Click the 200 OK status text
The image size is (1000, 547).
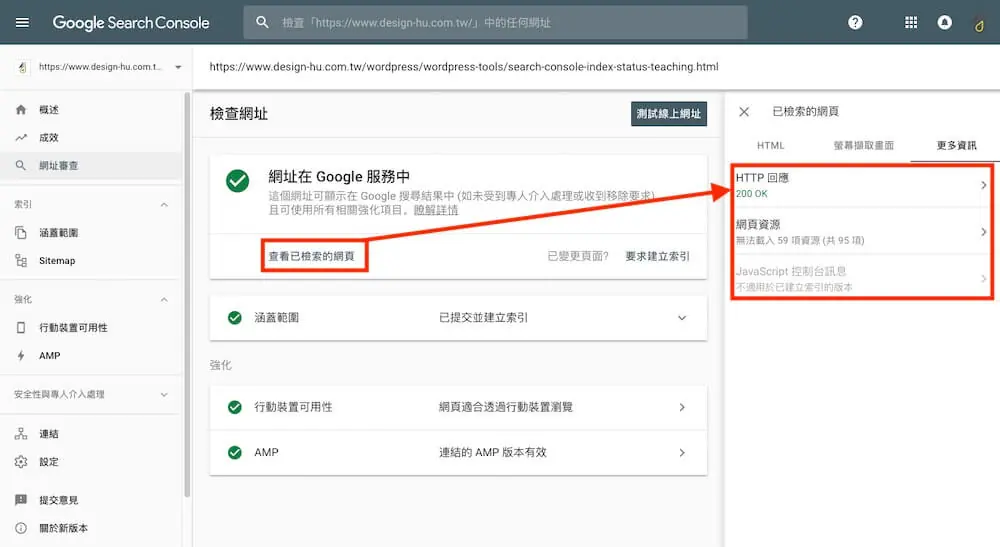(x=751, y=194)
